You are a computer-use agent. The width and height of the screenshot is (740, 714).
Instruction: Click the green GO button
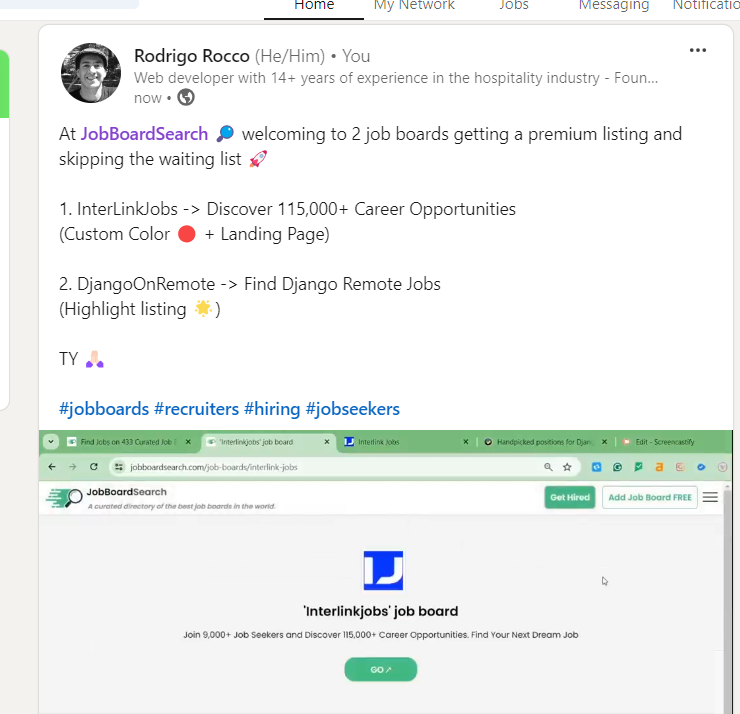pos(380,669)
